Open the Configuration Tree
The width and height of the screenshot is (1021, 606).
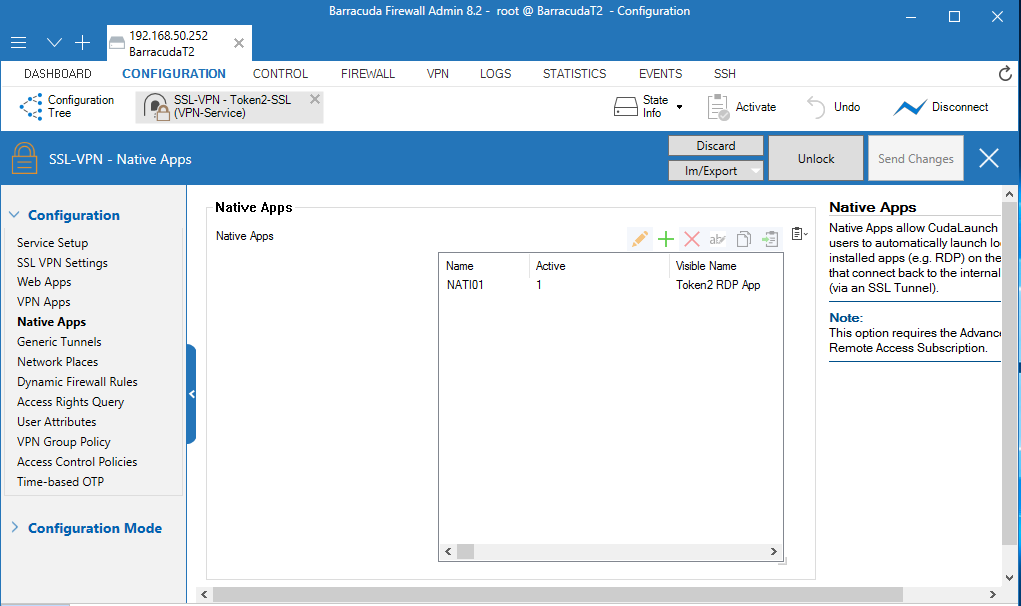(x=67, y=107)
